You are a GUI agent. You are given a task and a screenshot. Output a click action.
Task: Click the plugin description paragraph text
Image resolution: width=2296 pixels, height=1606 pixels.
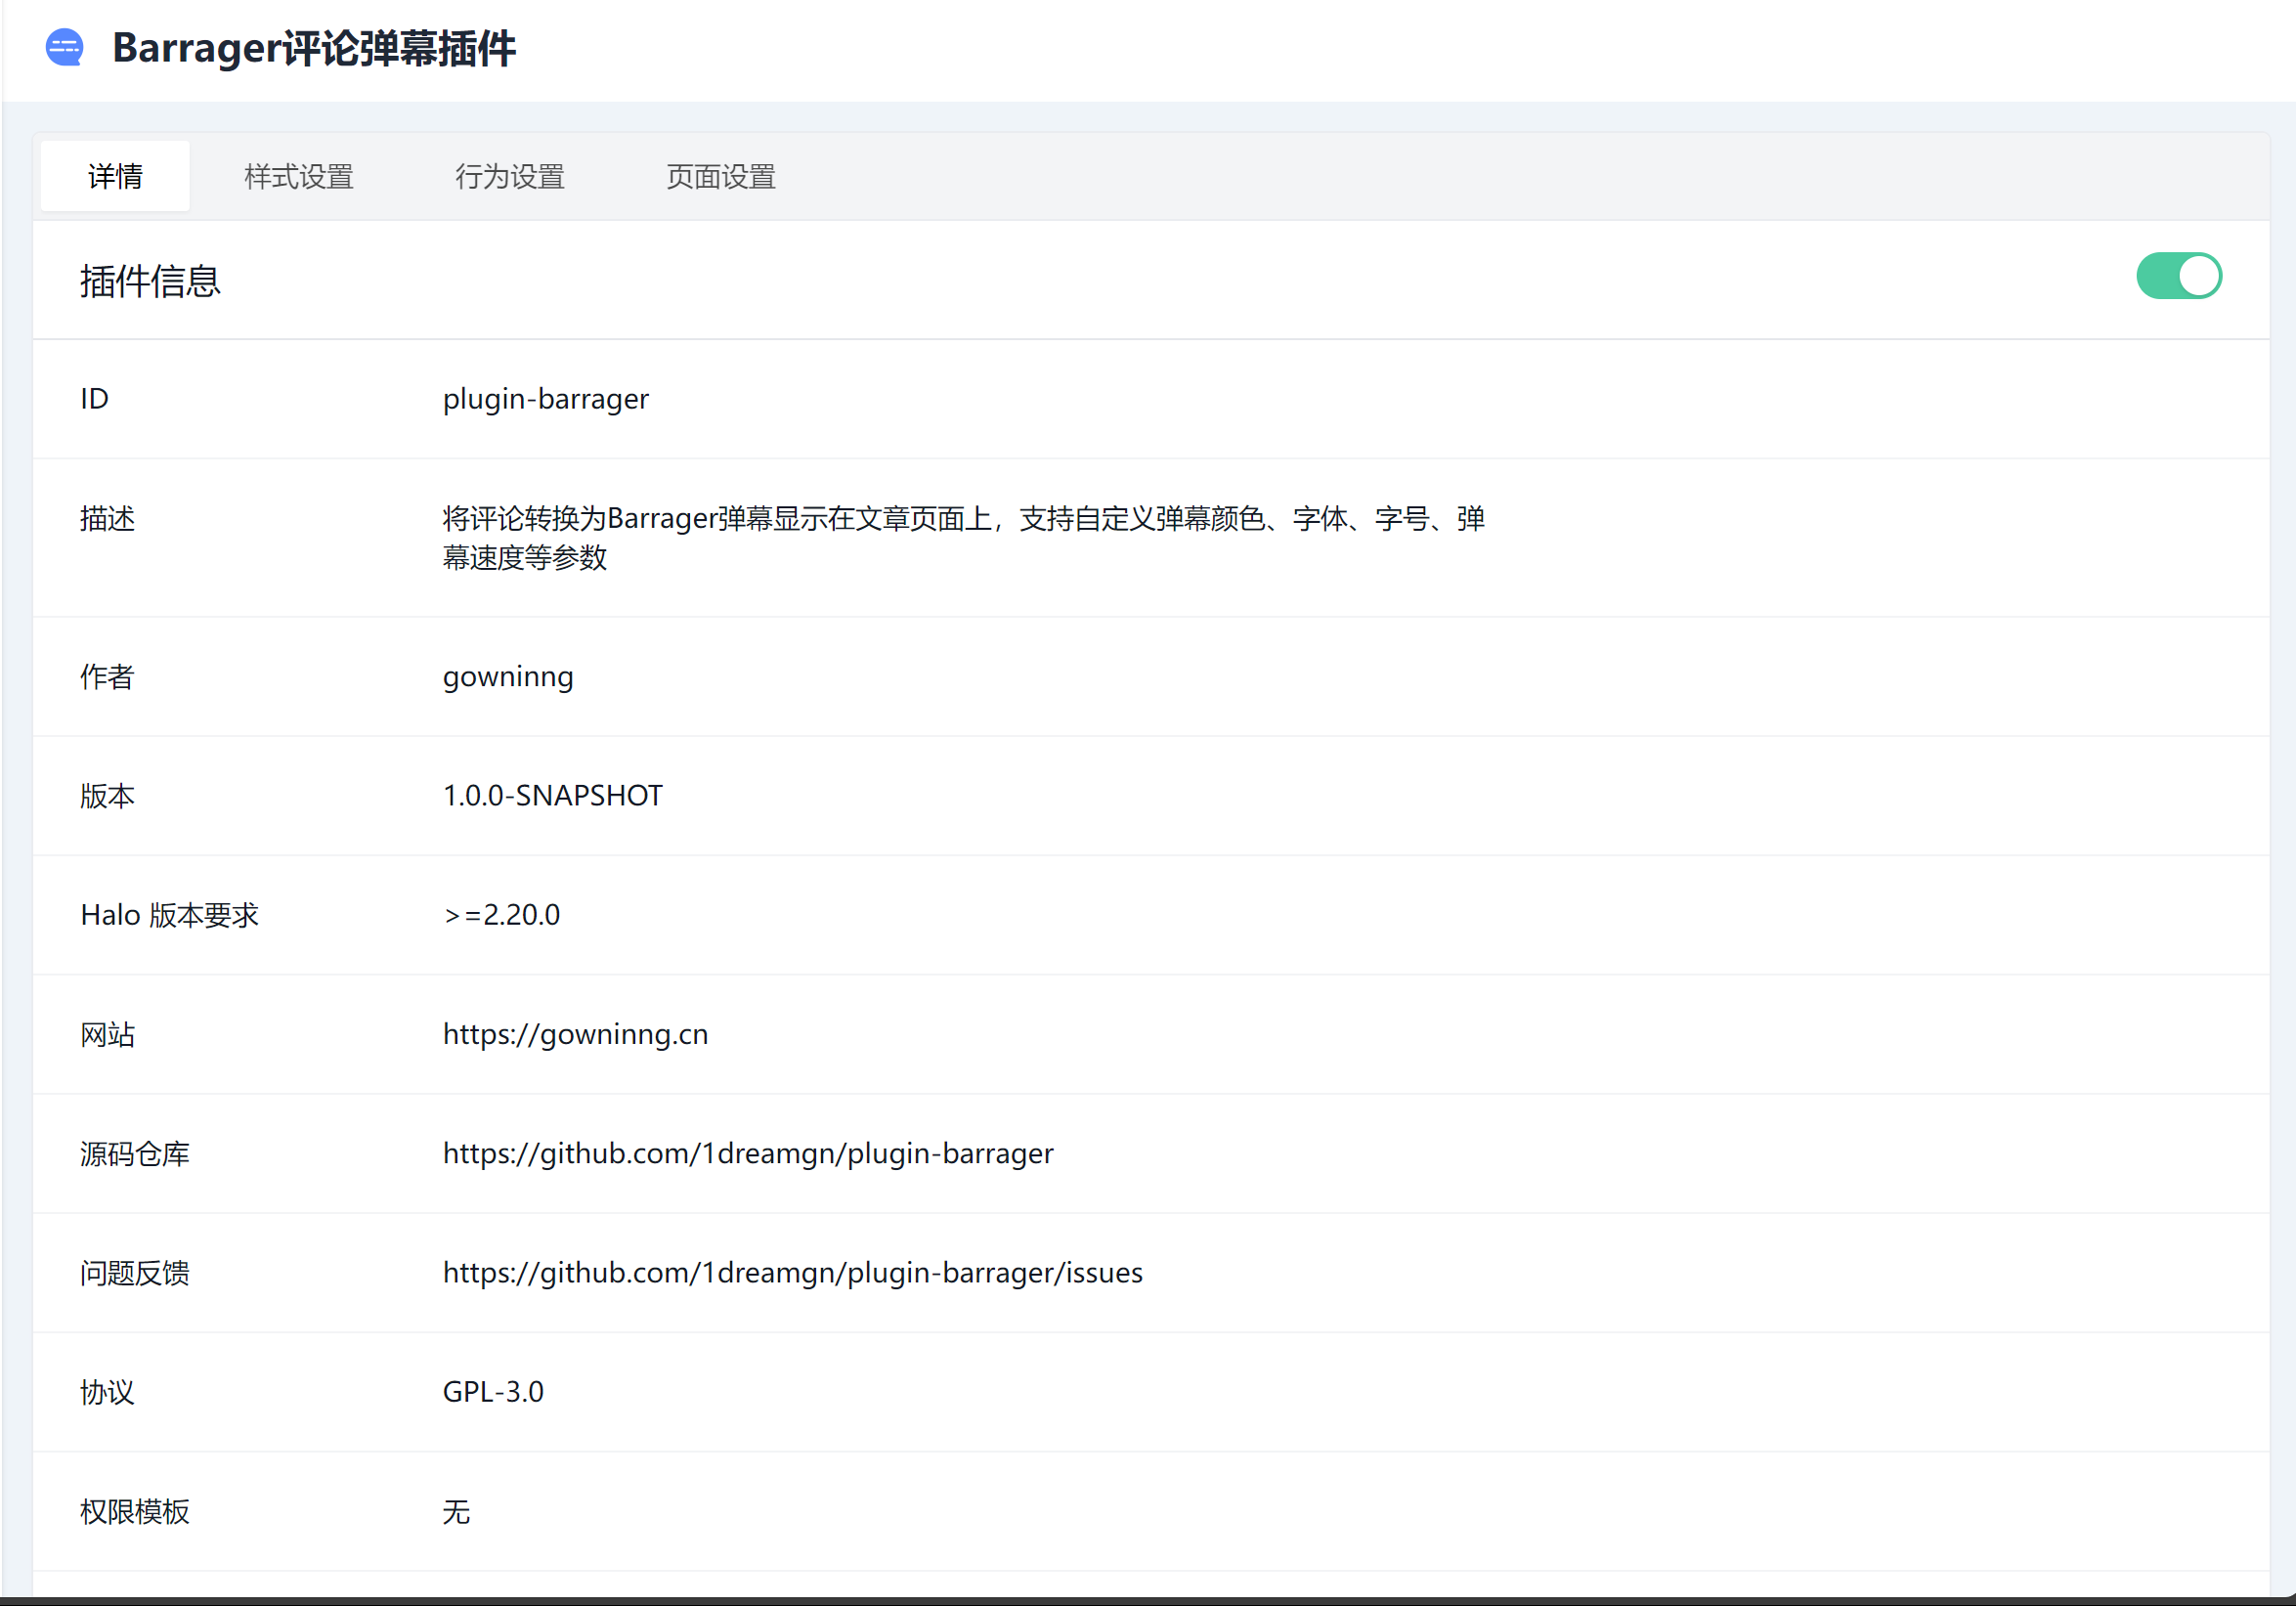pos(963,538)
